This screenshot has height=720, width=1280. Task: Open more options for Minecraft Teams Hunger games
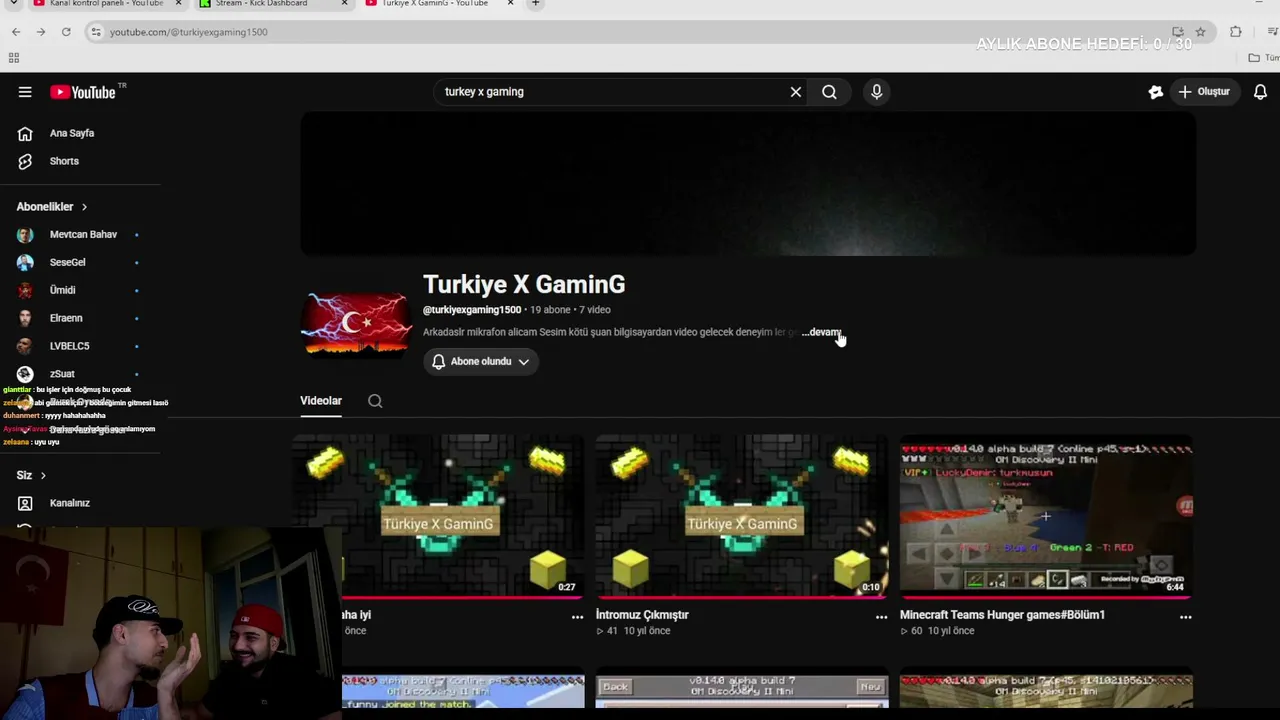click(x=1185, y=617)
